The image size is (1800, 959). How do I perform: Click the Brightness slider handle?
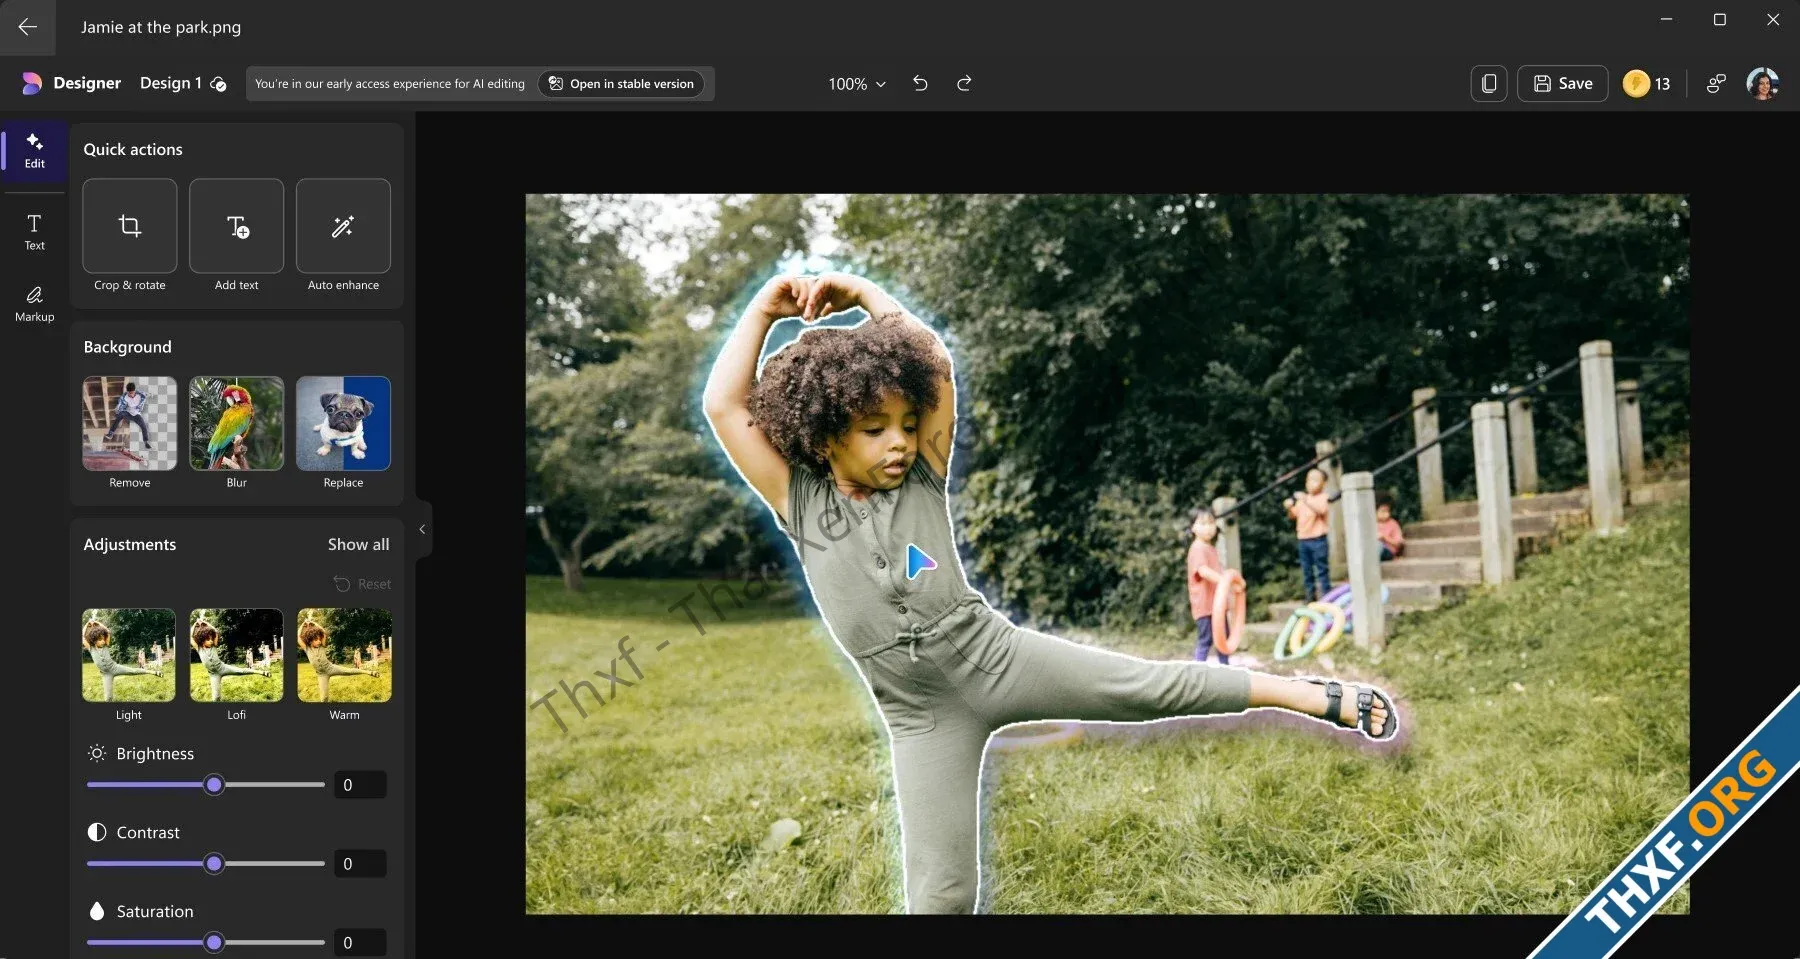[x=214, y=785]
